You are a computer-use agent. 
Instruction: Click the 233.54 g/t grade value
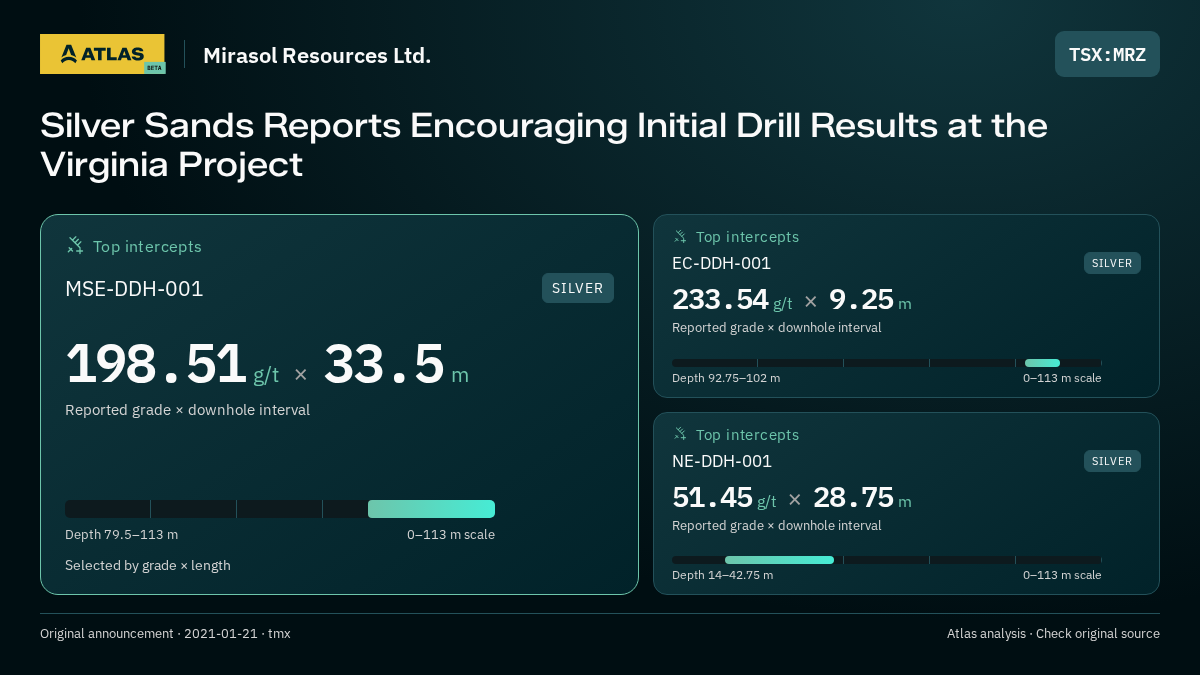732,300
